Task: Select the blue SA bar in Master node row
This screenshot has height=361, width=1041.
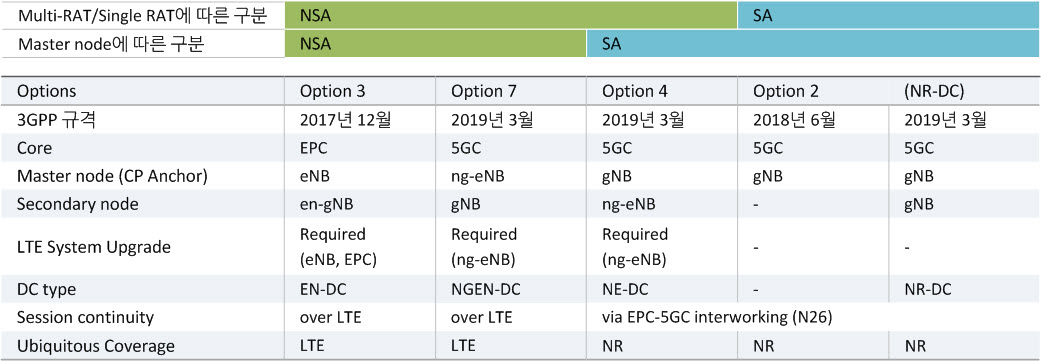Action: pos(814,44)
